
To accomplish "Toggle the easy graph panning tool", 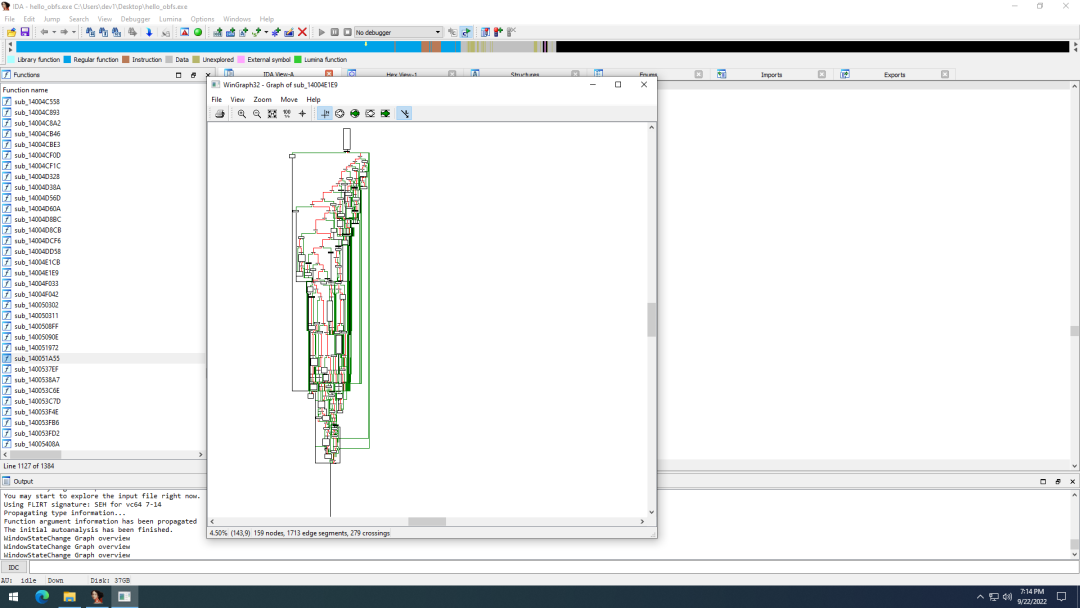I will (404, 114).
